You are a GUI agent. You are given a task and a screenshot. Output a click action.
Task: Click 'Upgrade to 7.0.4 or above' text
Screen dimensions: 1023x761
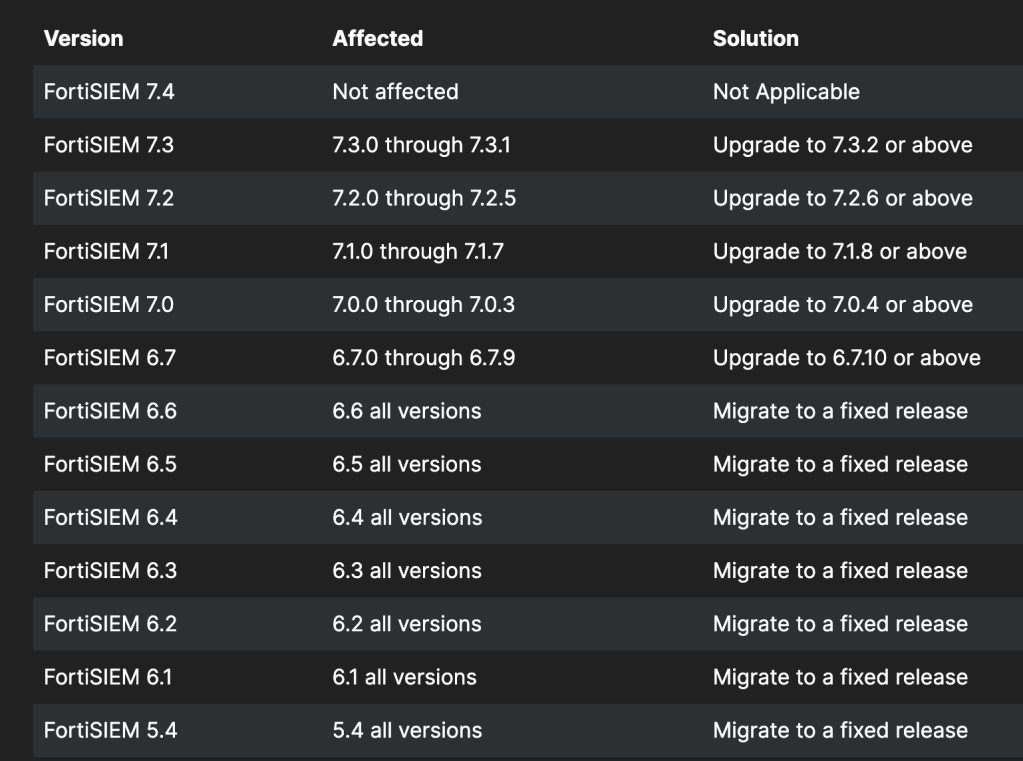842,304
